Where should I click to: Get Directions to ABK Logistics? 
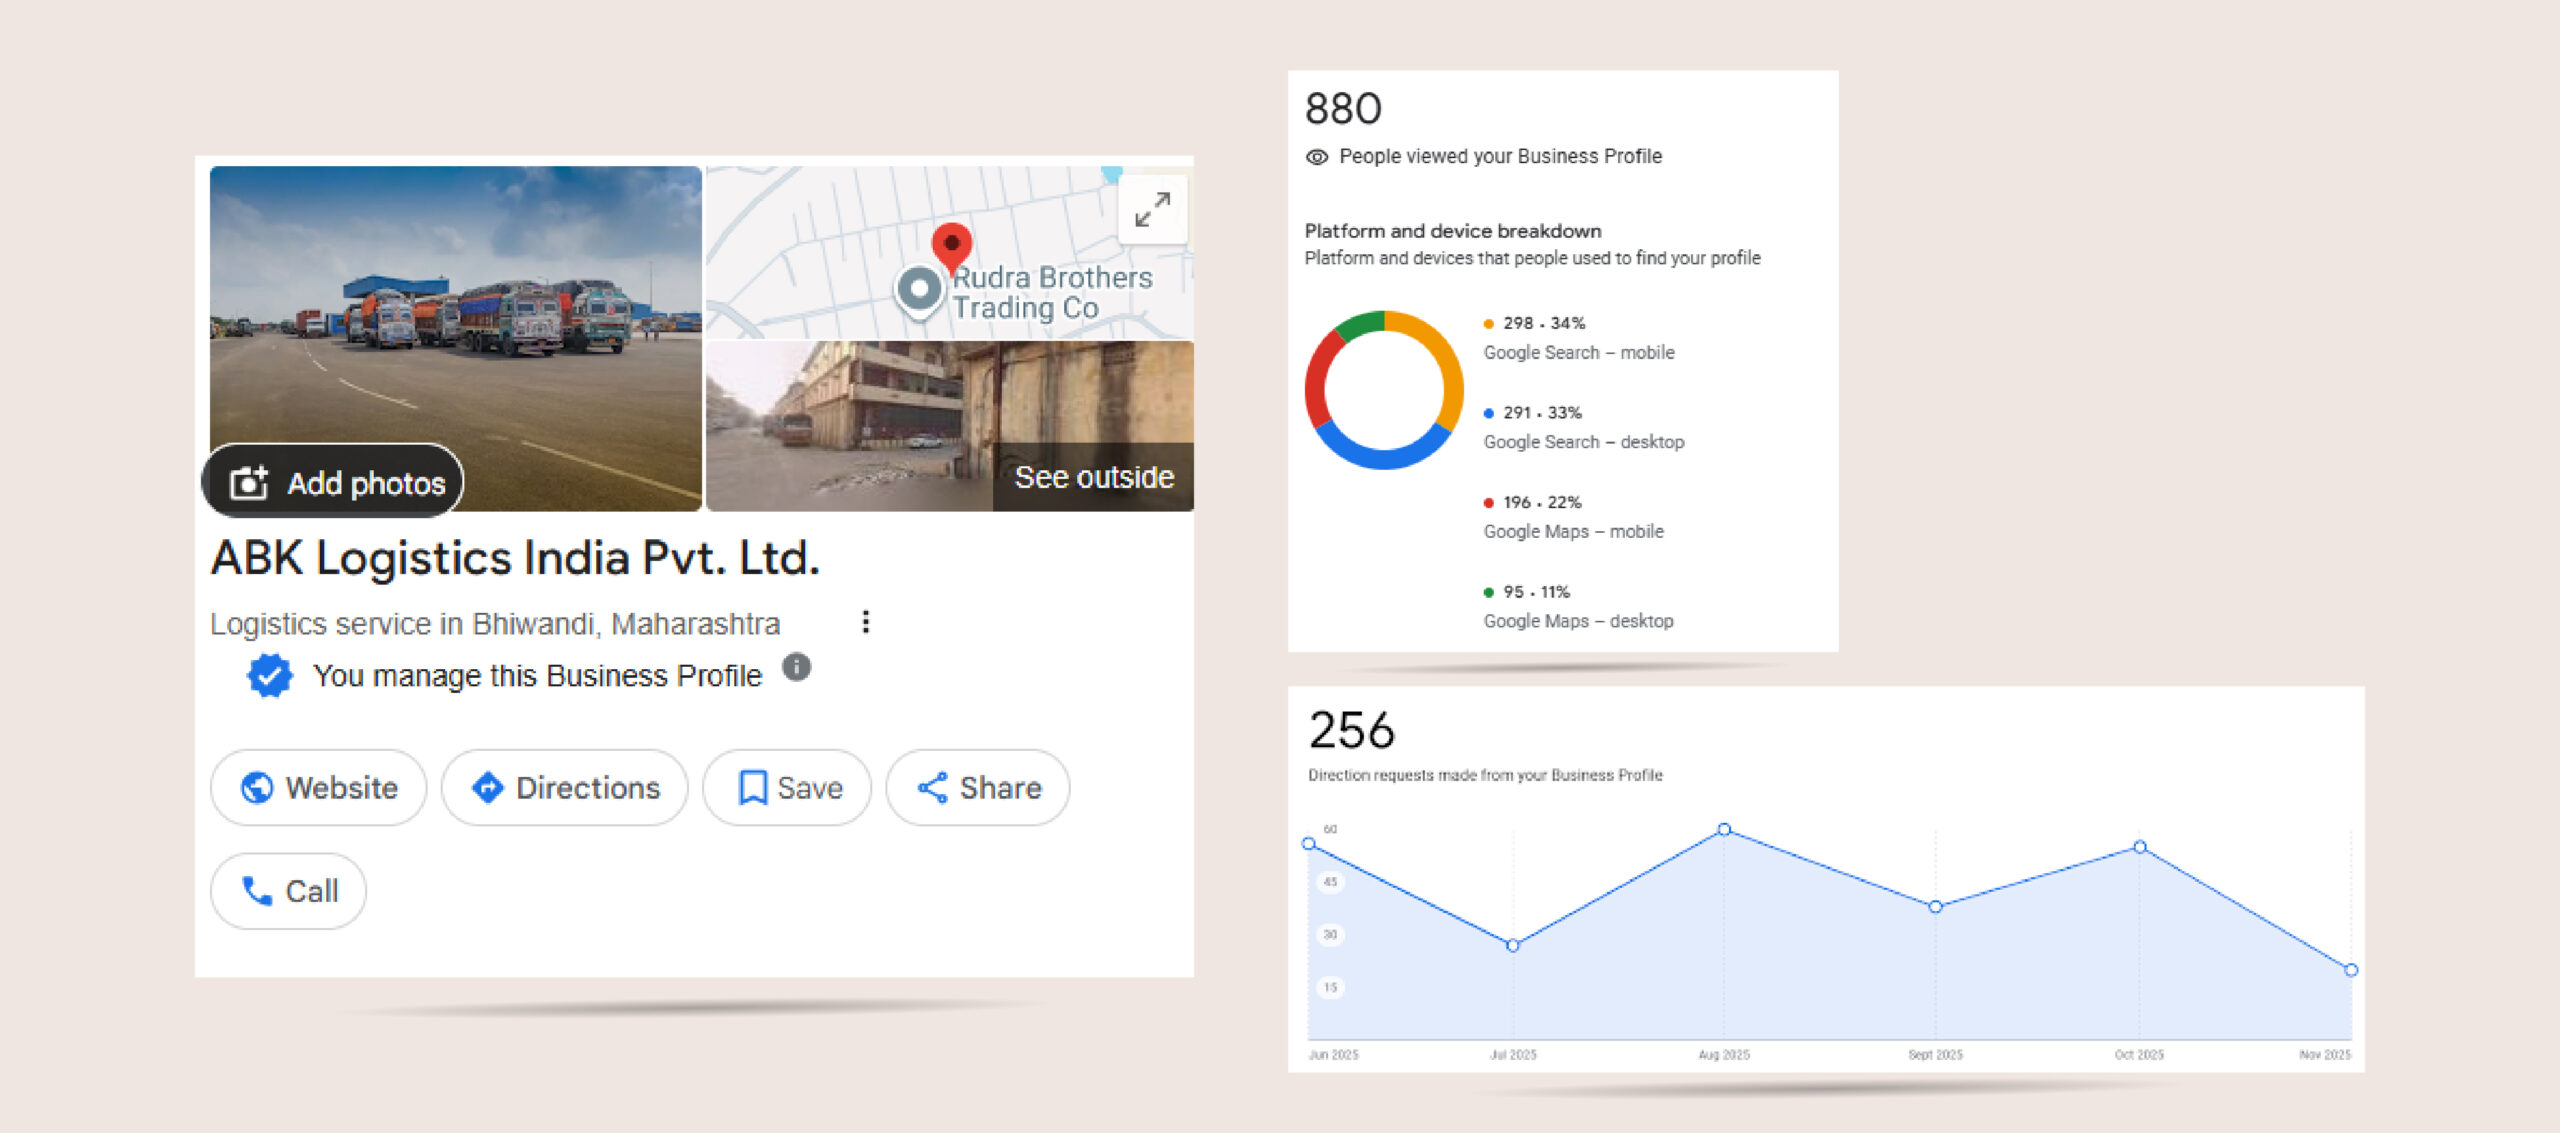click(565, 788)
